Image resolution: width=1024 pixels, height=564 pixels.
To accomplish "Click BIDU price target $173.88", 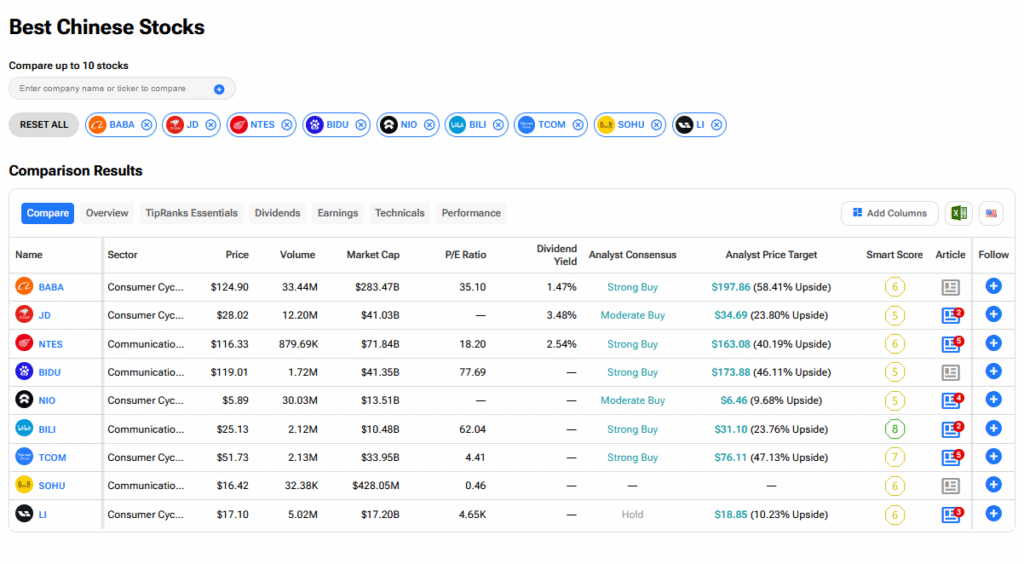I will click(x=730, y=372).
